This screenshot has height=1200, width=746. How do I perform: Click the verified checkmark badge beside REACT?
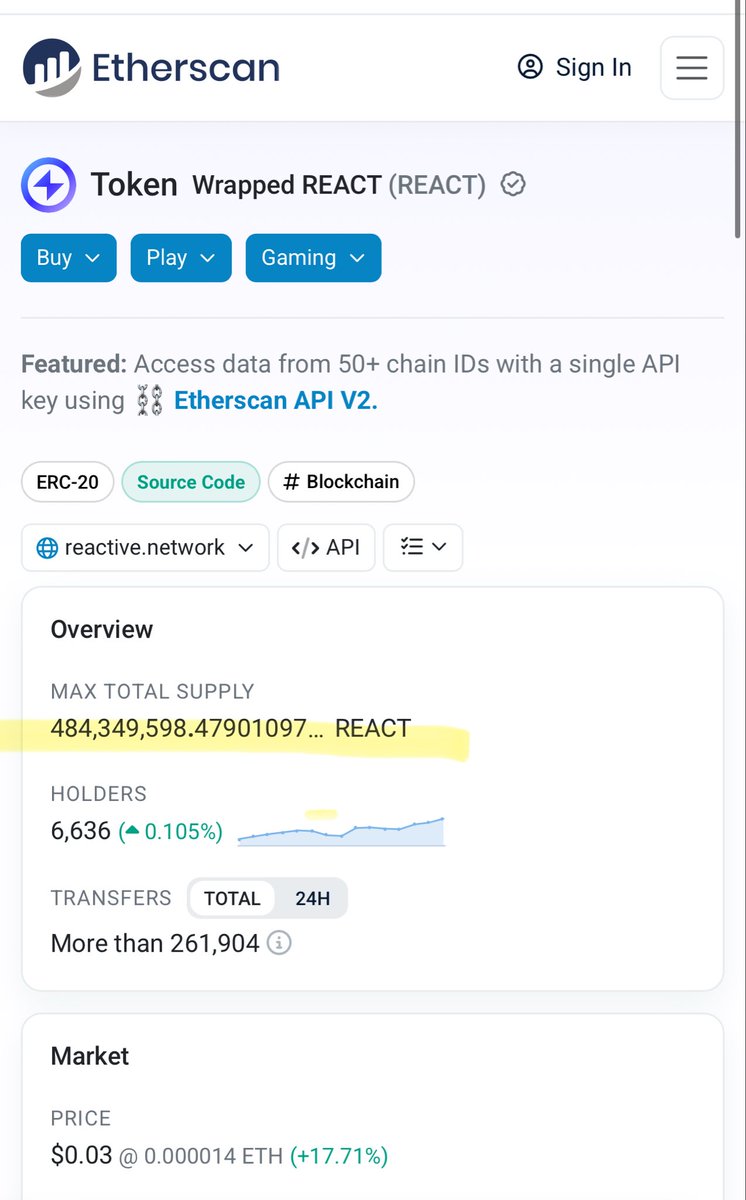(x=513, y=185)
